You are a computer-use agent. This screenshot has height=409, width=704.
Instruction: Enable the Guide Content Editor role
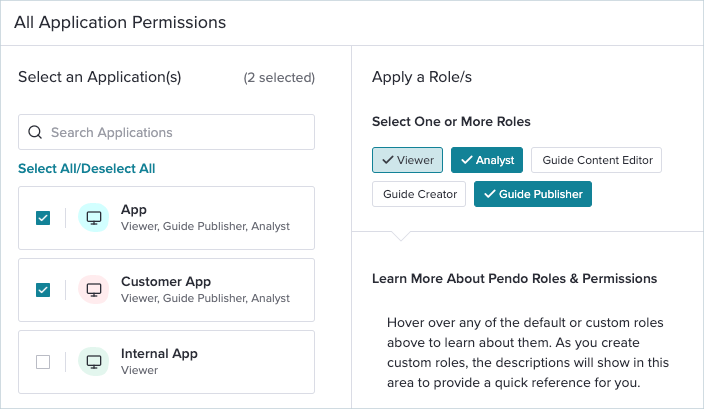point(596,160)
